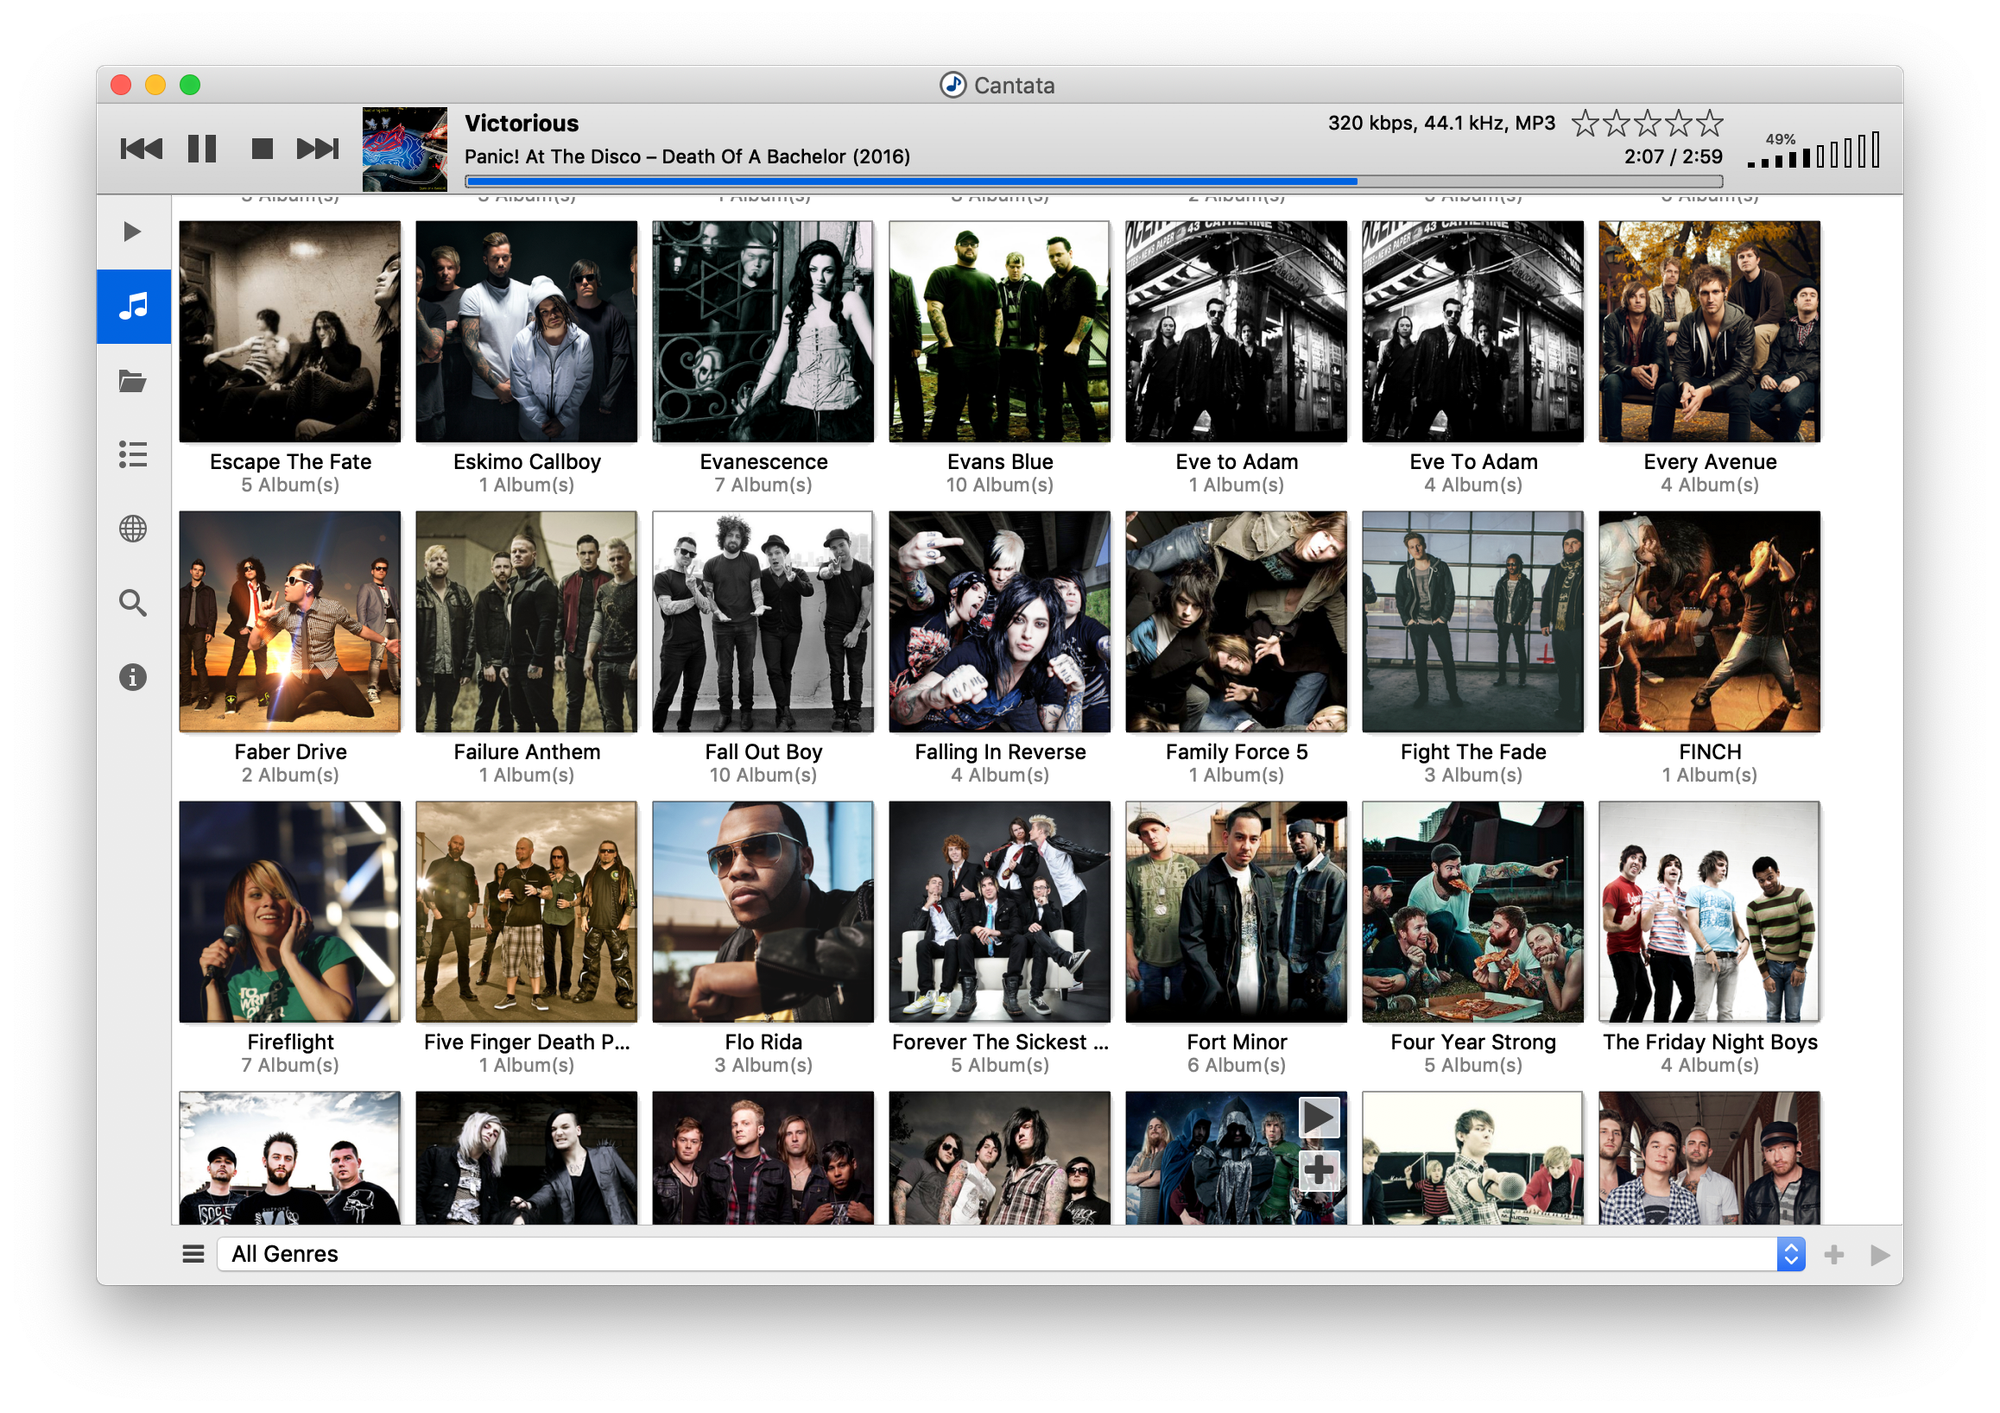Skip to the previous track

click(x=141, y=149)
